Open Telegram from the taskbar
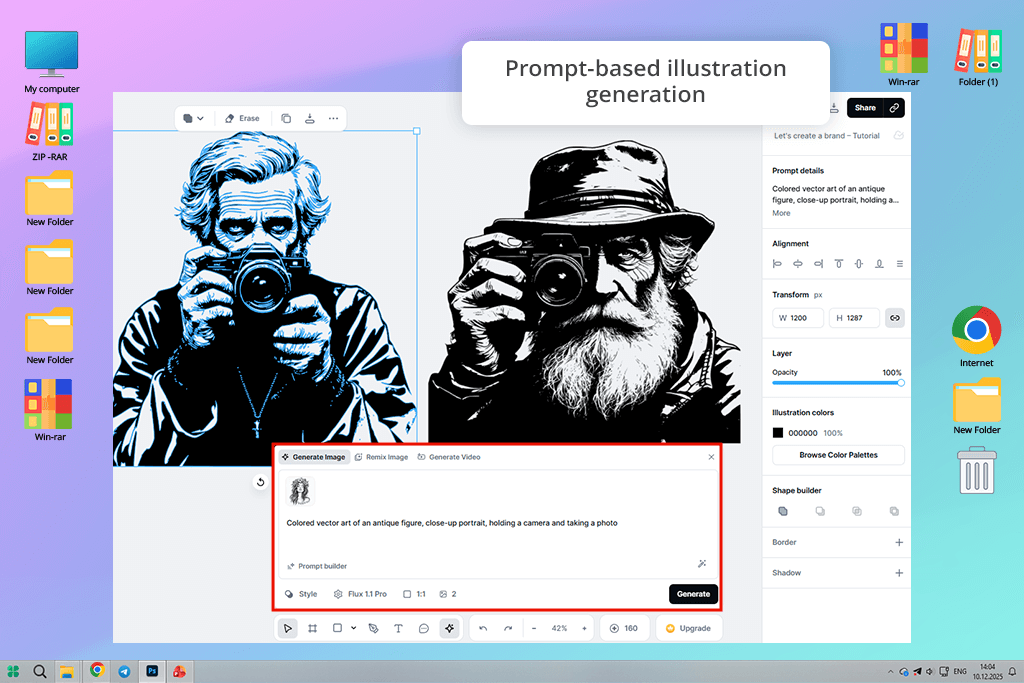The height and width of the screenshot is (683, 1024). [x=124, y=671]
